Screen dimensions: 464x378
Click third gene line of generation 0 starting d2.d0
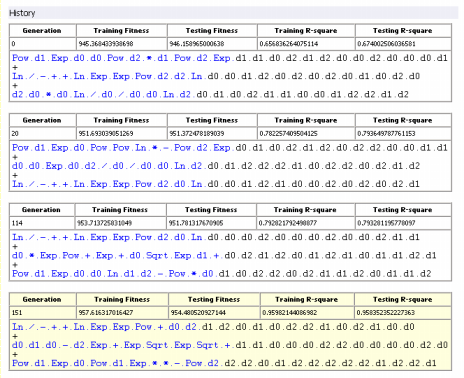coord(210,94)
